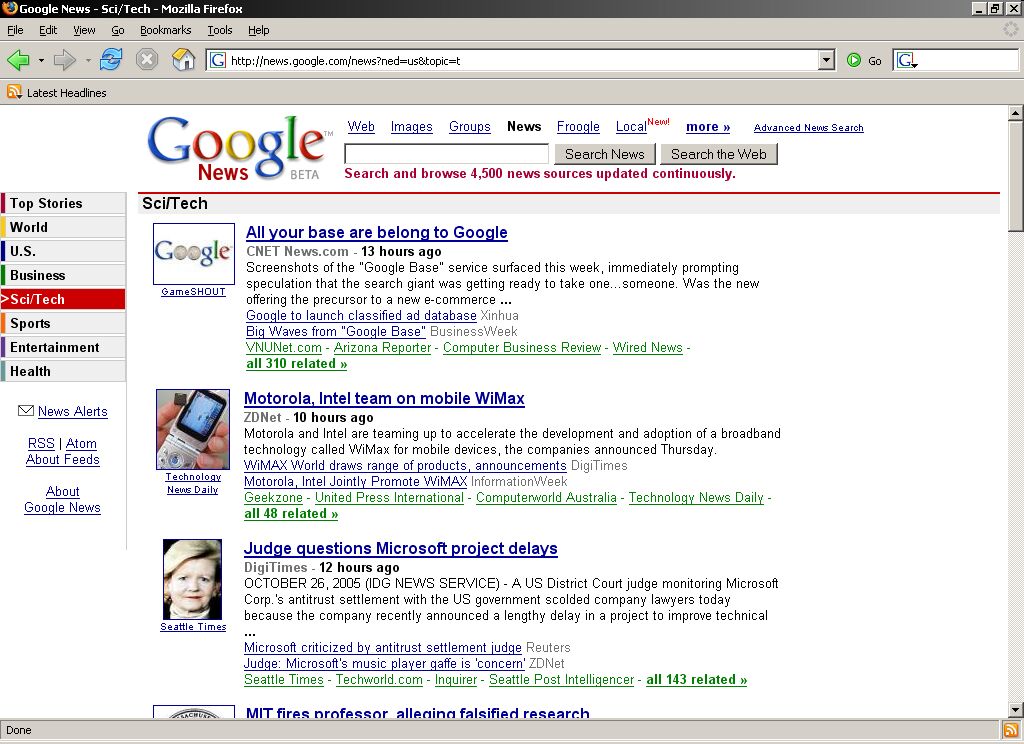The height and width of the screenshot is (744, 1024).
Task: Click the mobile phone story thumbnail
Action: pos(193,429)
